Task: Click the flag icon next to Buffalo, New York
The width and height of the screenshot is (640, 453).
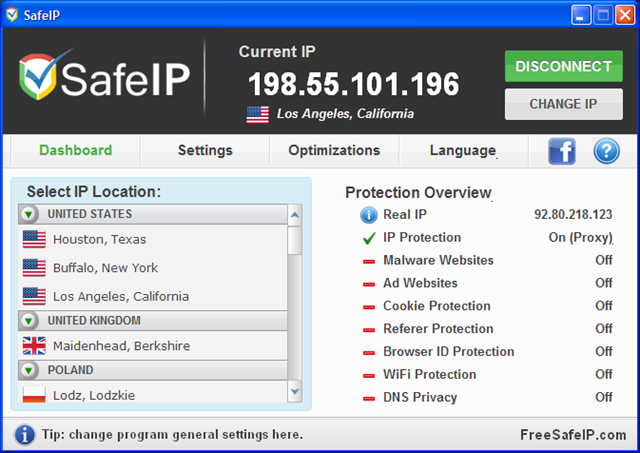Action: pyautogui.click(x=34, y=268)
